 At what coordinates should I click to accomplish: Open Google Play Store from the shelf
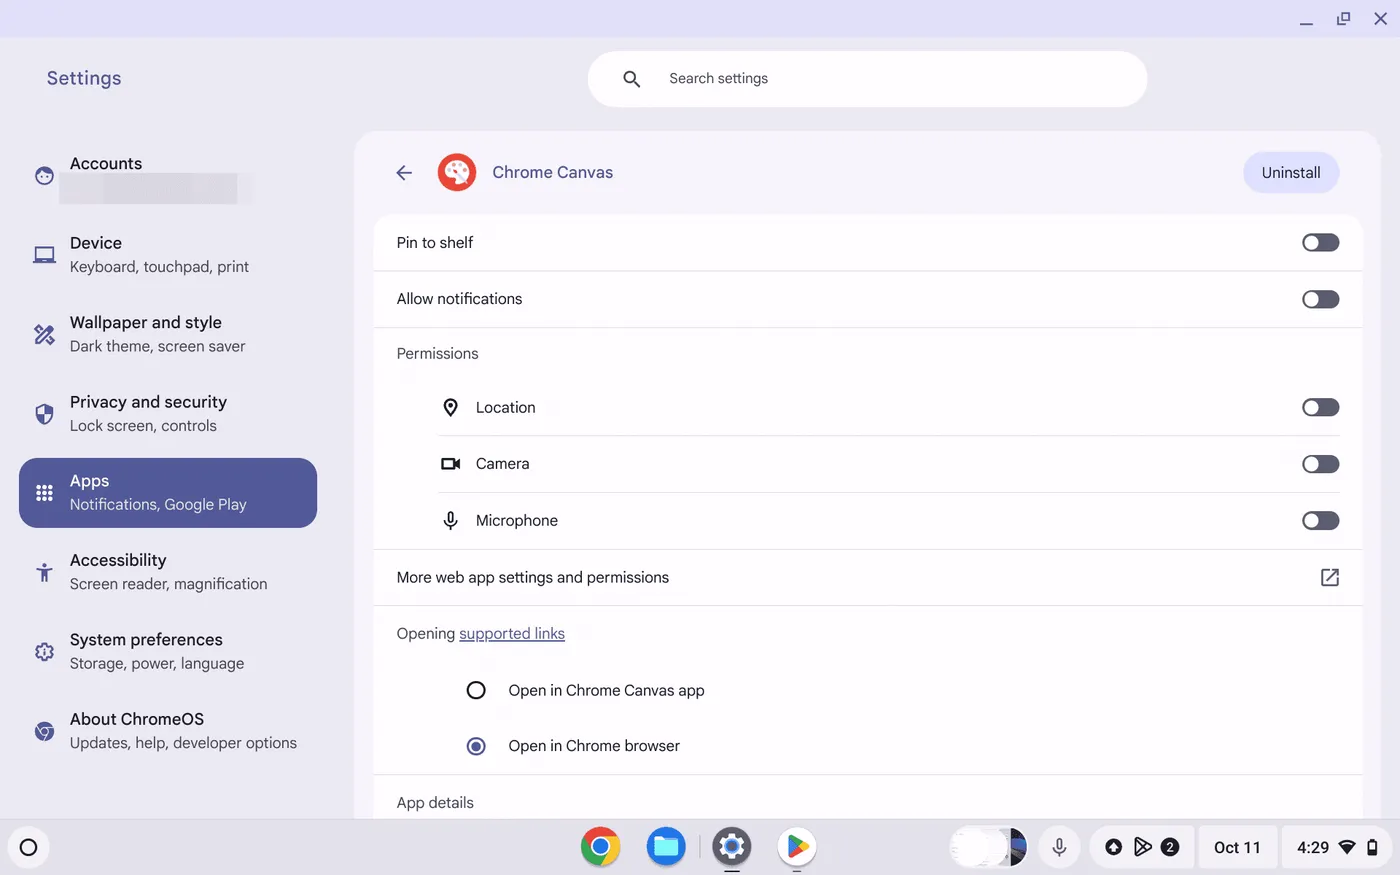pyautogui.click(x=797, y=847)
